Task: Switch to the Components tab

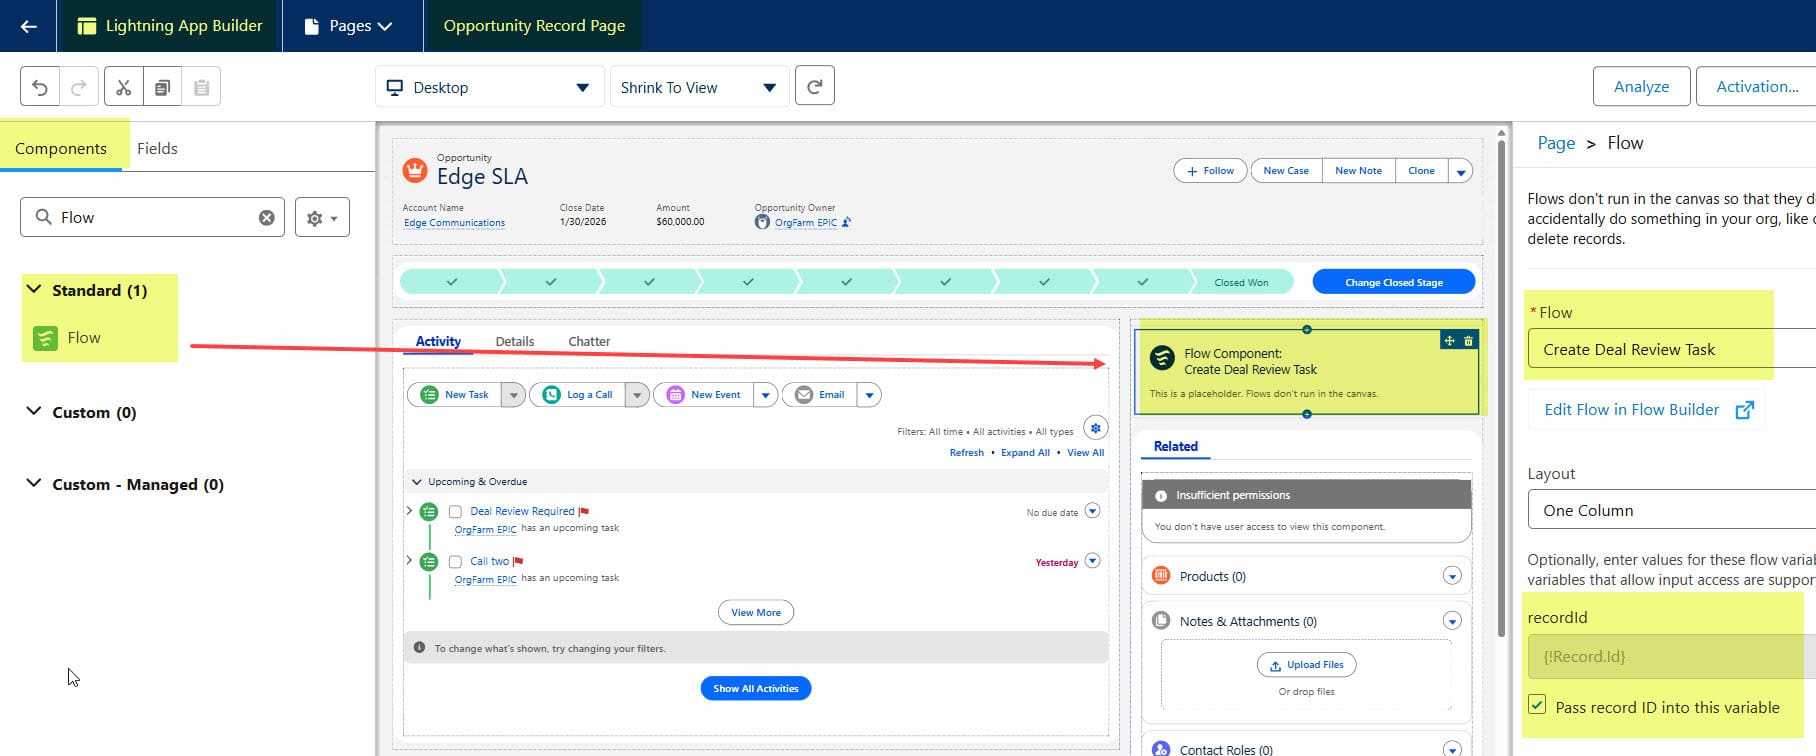Action: click(61, 148)
